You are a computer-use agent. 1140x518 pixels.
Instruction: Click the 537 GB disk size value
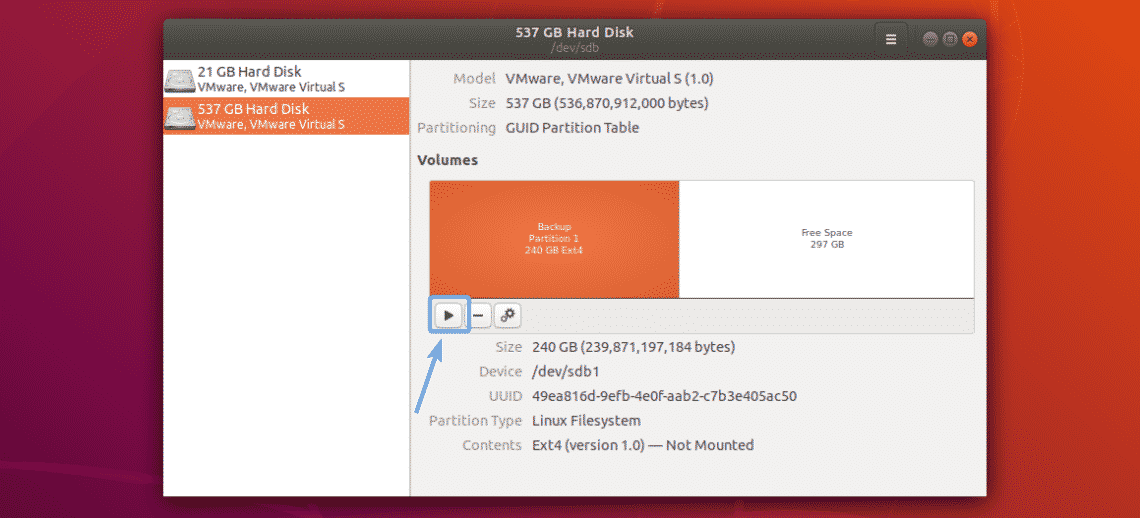(x=607, y=103)
